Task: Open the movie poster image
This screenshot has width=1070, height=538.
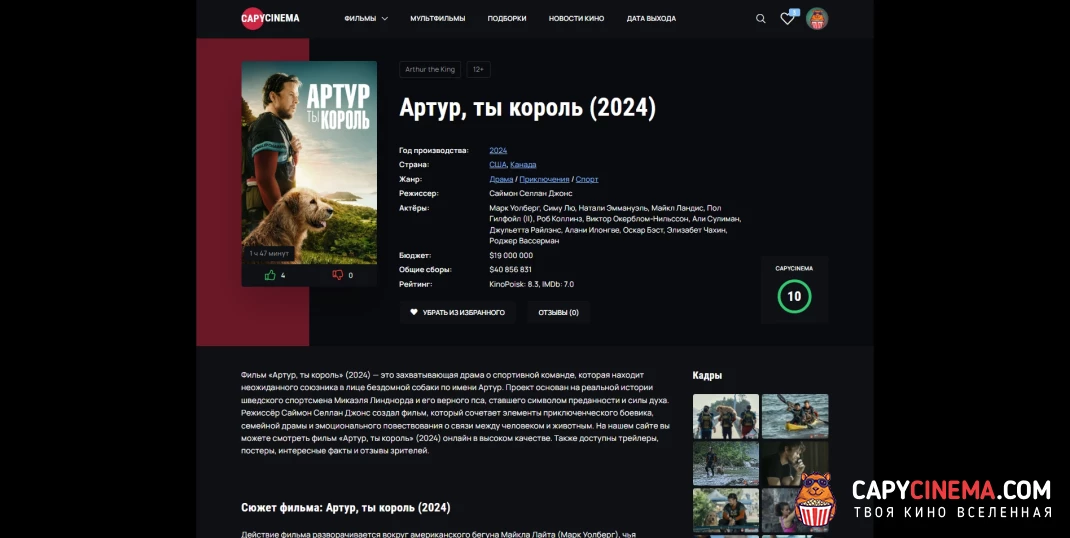Action: [309, 162]
